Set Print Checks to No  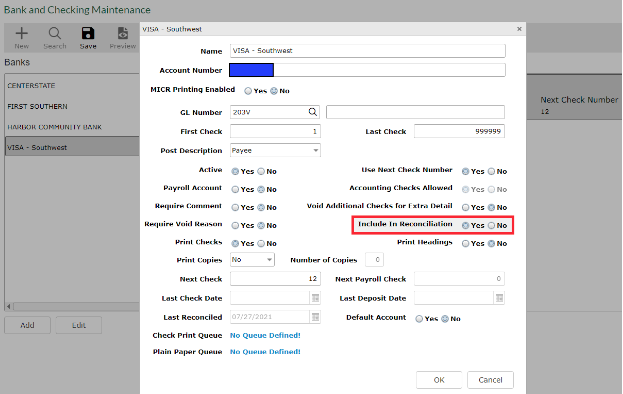pyautogui.click(x=261, y=243)
